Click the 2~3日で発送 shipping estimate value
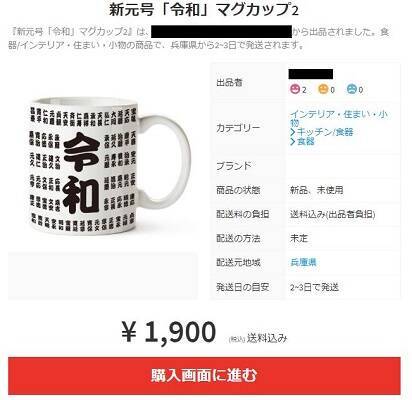 314,287
